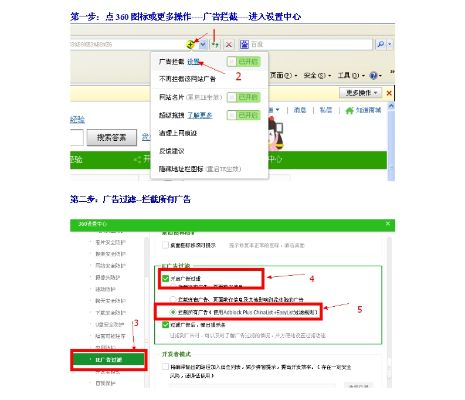Screen dimensions: 465x400
Task: Select the 拦截所有广告 Adblock Plus radio option
Action: coord(173,312)
